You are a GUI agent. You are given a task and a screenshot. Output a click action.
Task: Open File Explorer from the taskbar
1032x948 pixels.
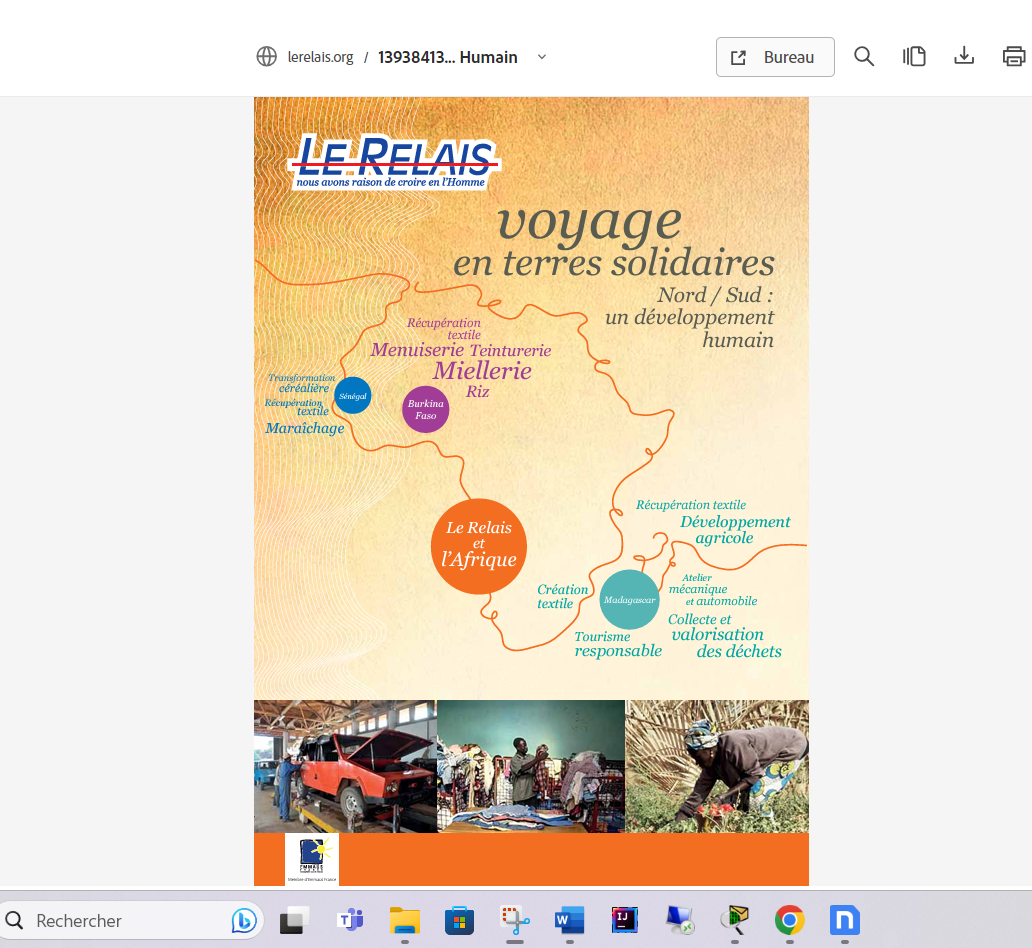[x=405, y=920]
